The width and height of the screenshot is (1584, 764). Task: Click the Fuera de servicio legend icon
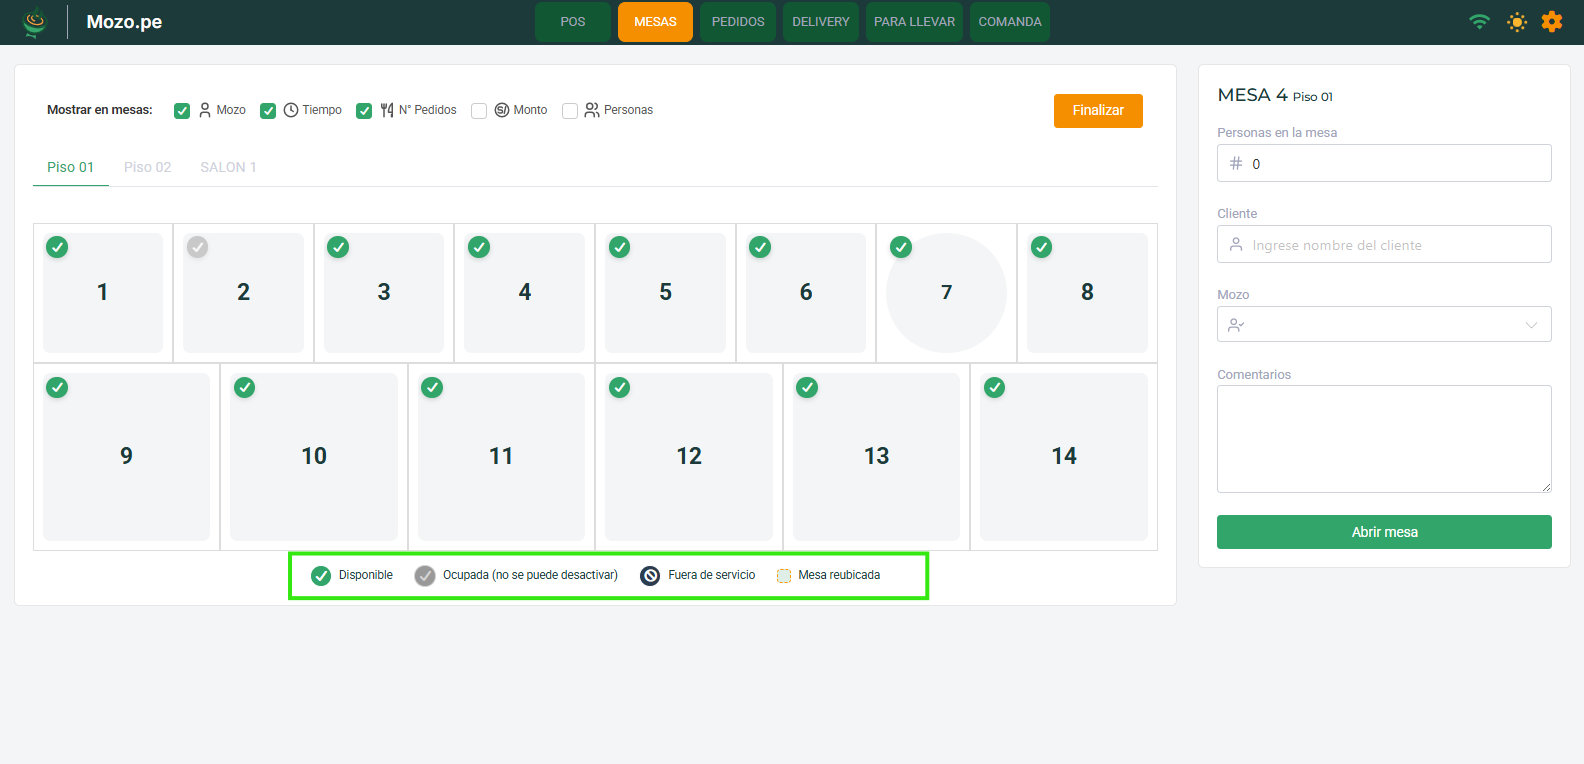[x=650, y=576]
